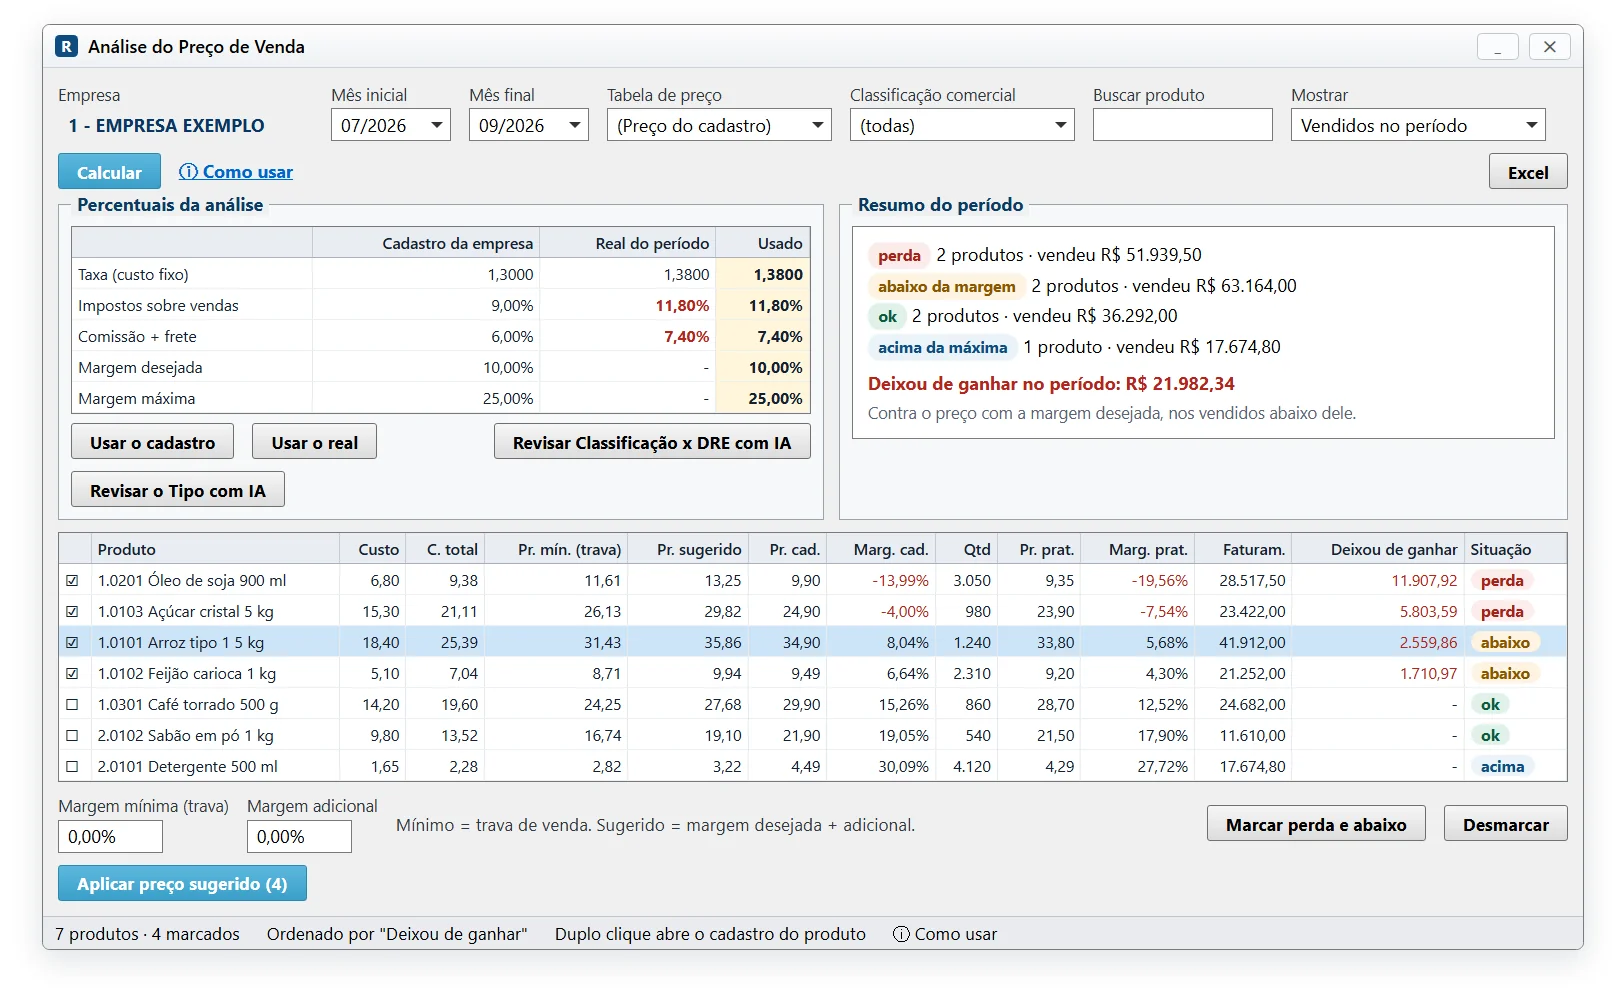Select the Deixou de ganhar value 11.907,92
The width and height of the screenshot is (1624, 1000).
(x=1424, y=581)
